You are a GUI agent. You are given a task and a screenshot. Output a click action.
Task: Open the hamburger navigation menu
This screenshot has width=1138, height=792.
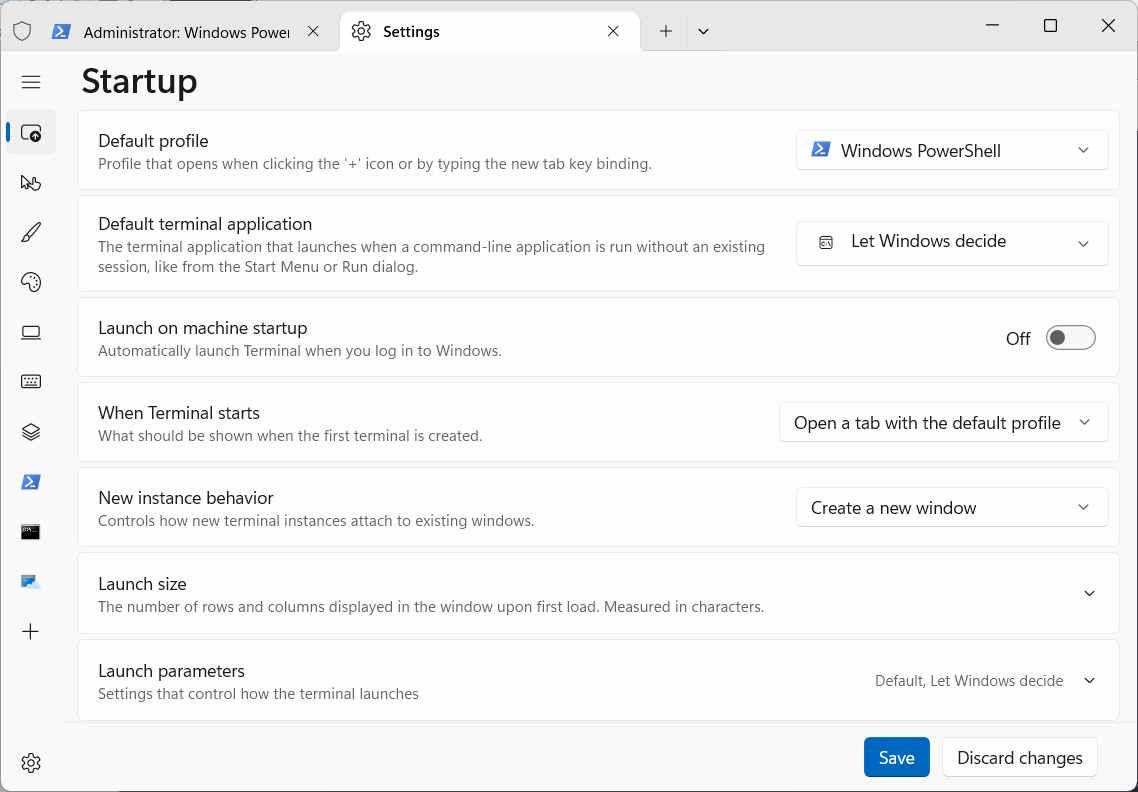(x=31, y=82)
